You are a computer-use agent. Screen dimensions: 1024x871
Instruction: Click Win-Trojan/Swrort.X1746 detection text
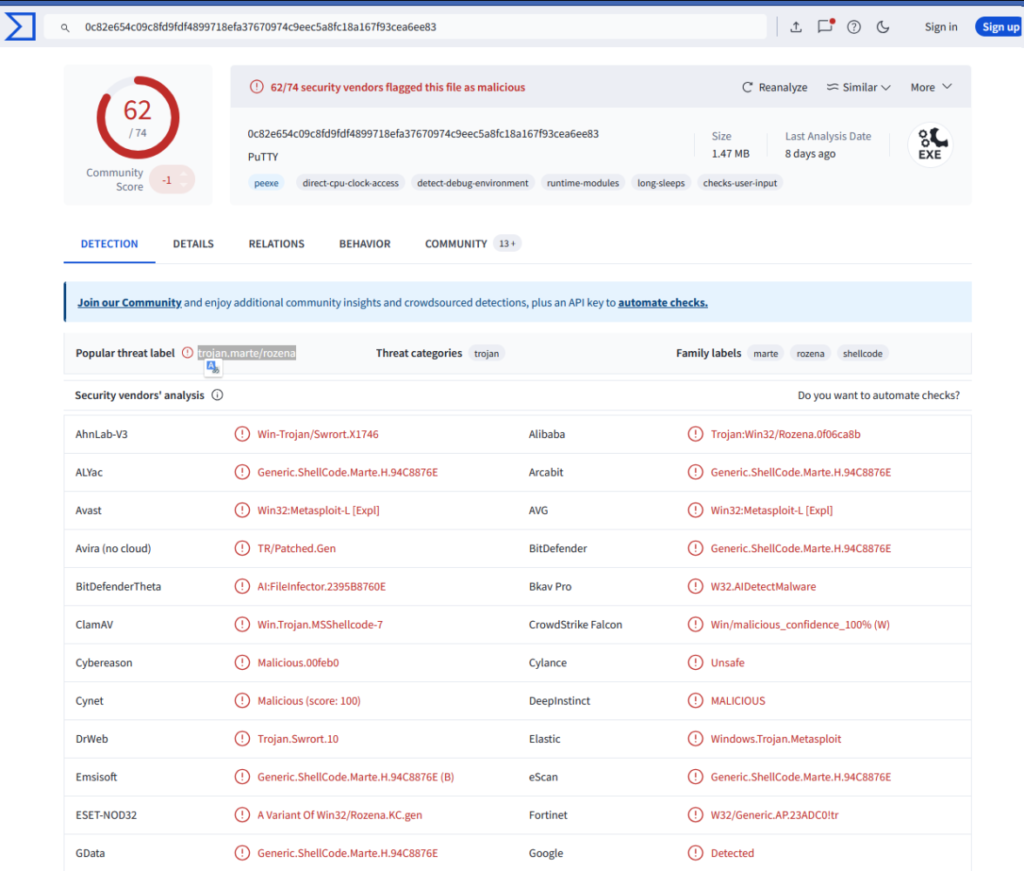(x=318, y=434)
